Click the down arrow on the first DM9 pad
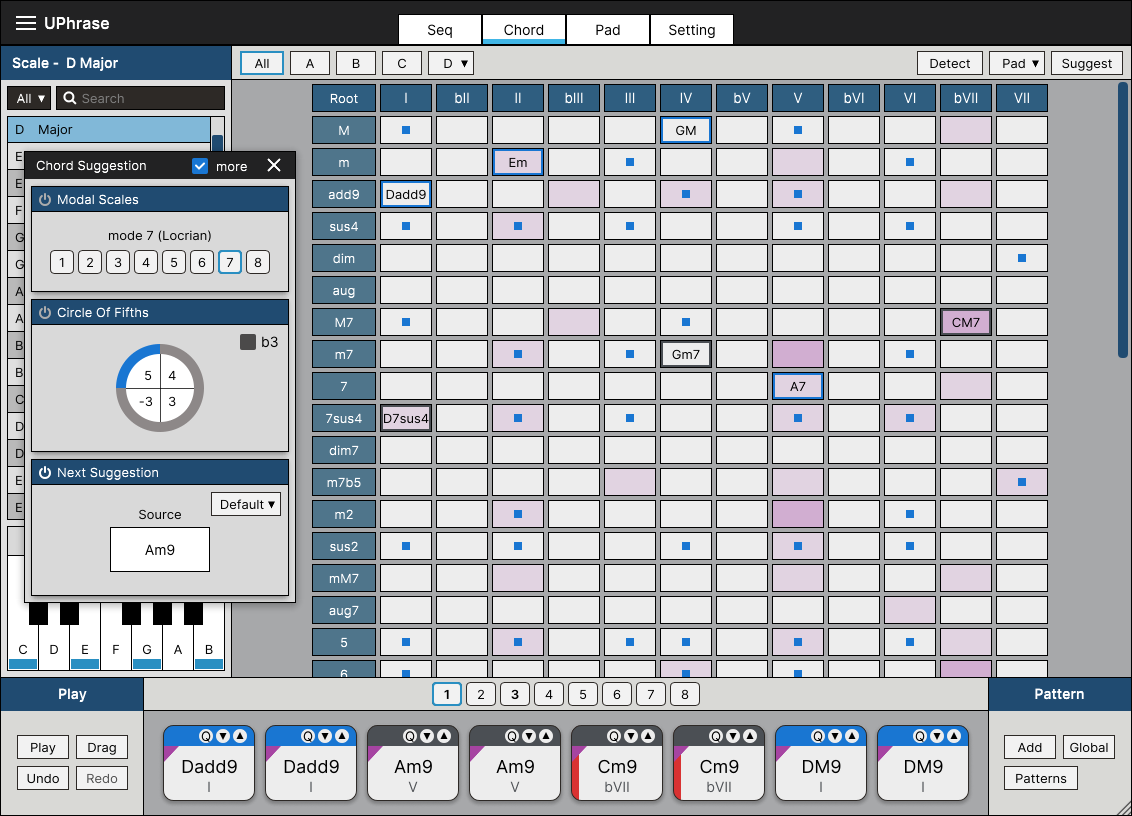Image resolution: width=1132 pixels, height=816 pixels. point(835,736)
